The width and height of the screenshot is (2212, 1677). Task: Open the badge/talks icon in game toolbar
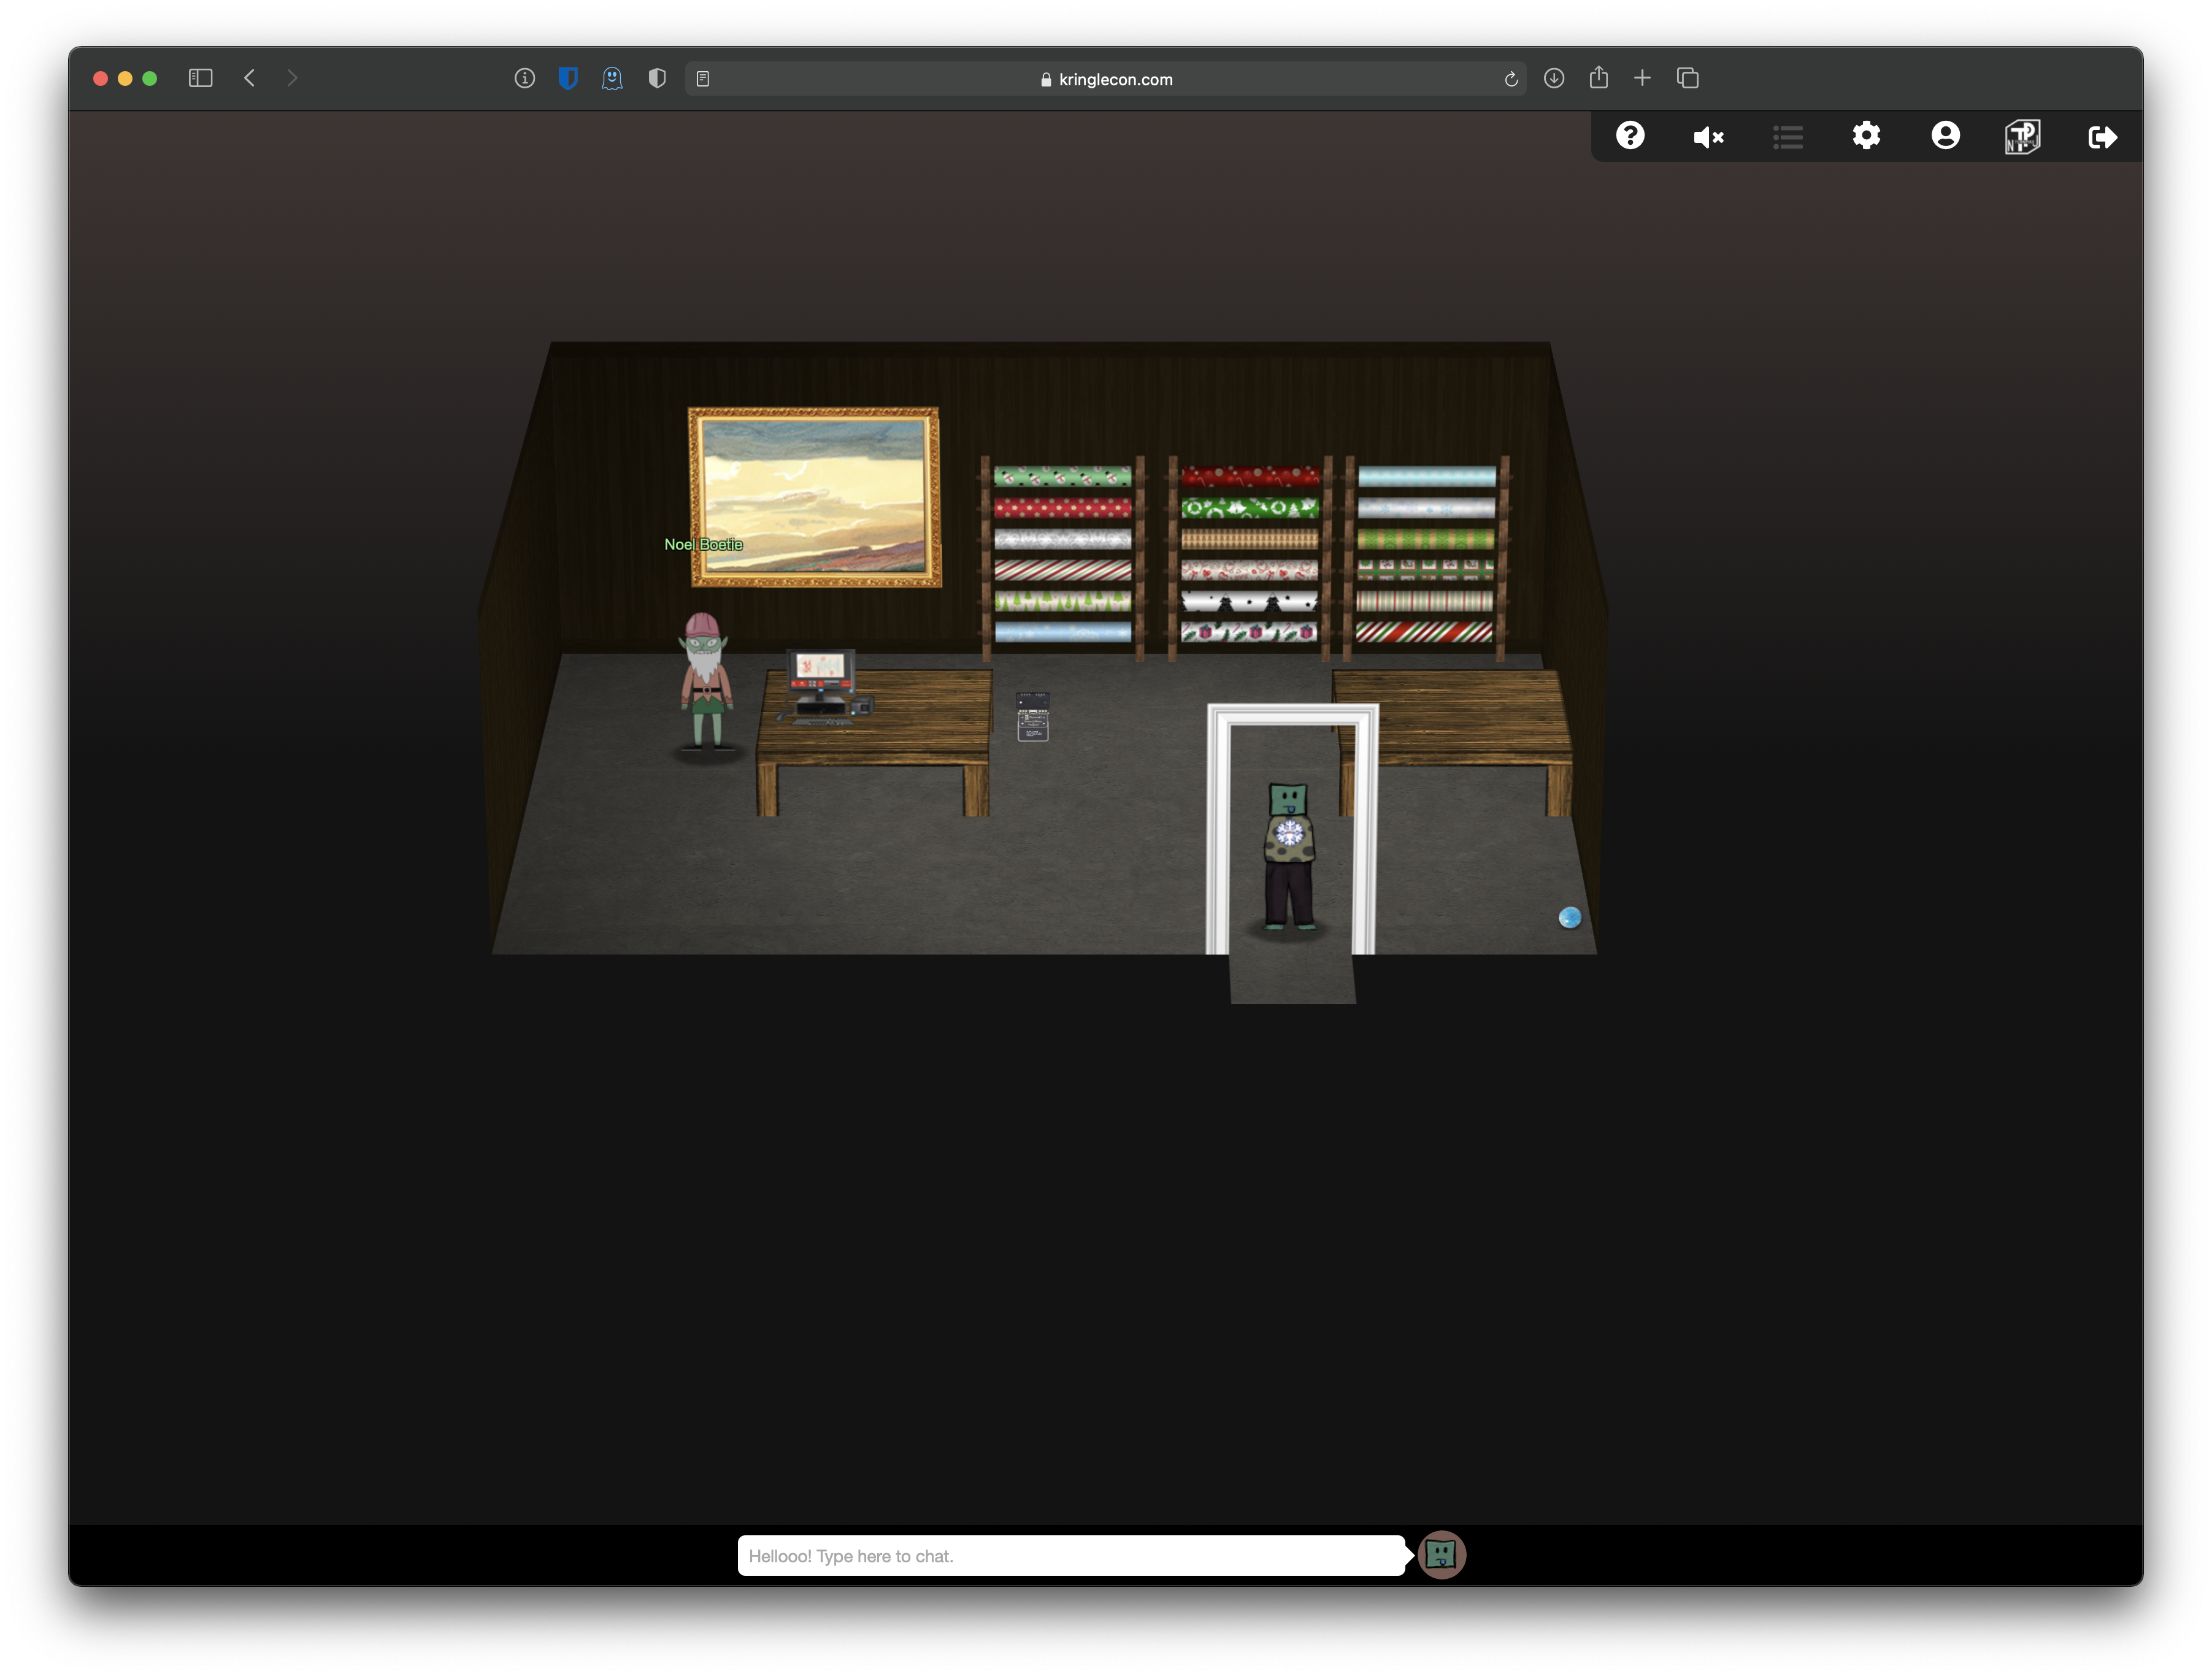tap(2022, 137)
